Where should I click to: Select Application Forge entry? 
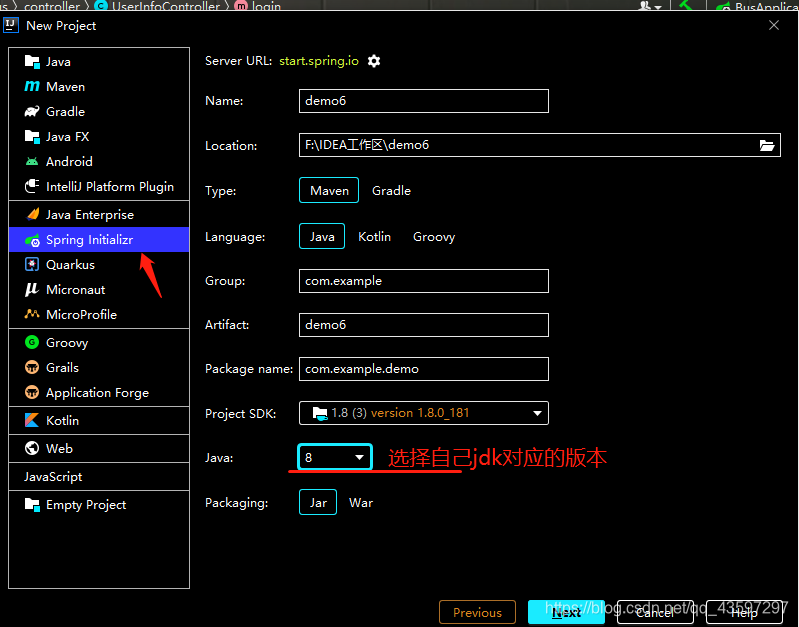[x=99, y=392]
